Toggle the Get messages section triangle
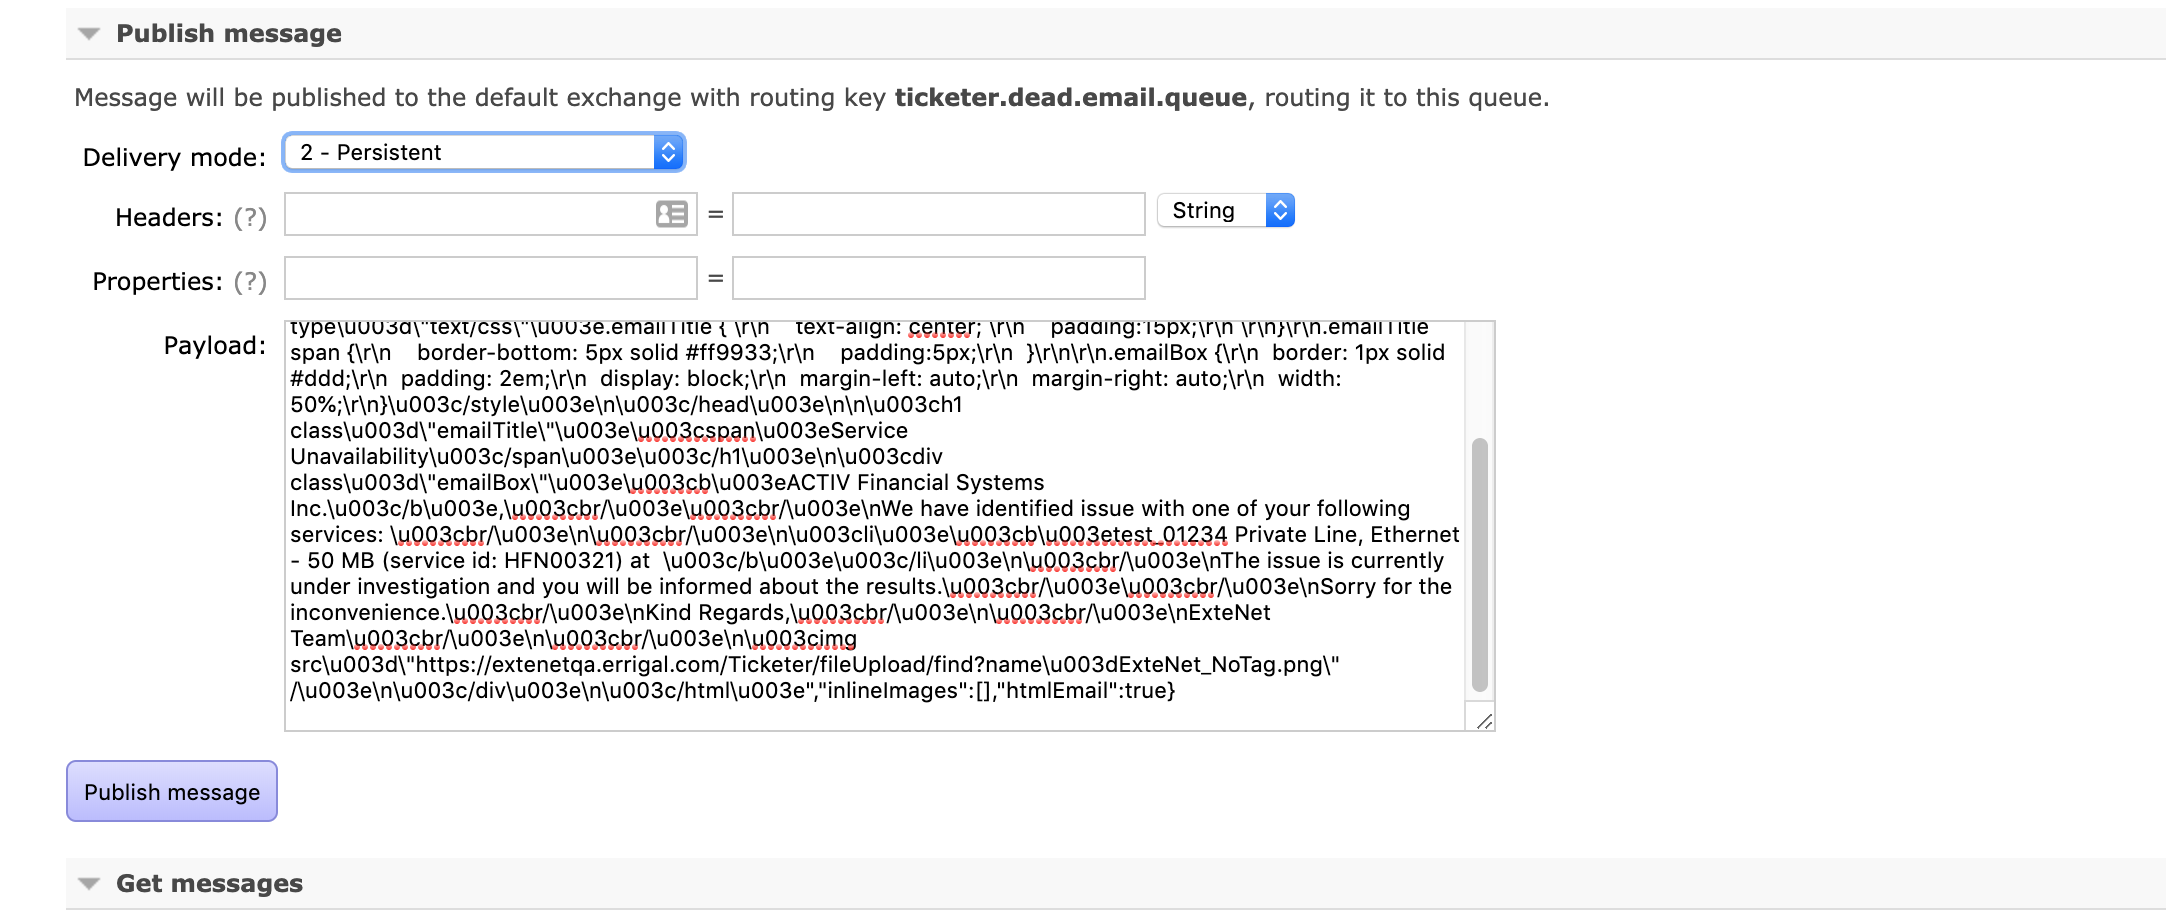 tap(89, 884)
